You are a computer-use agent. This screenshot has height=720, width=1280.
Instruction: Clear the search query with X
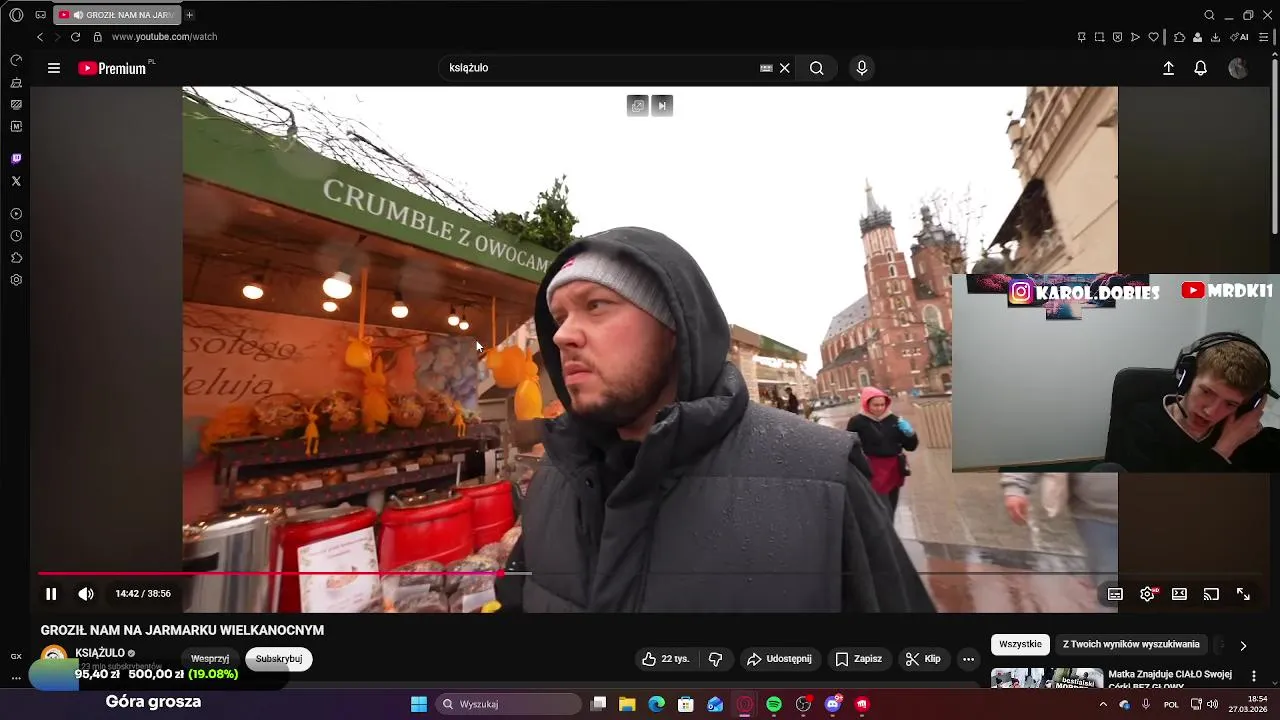(785, 68)
